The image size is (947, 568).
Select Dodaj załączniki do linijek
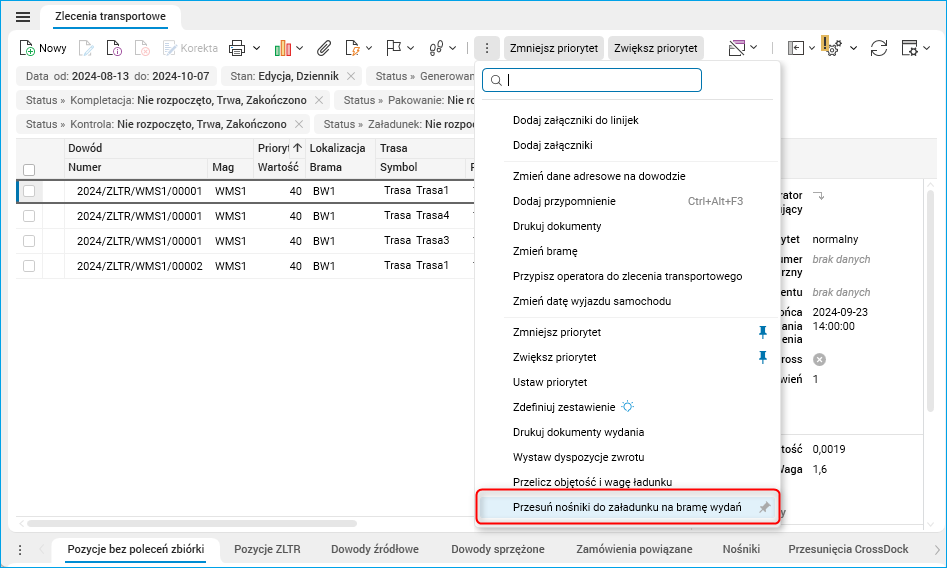coord(576,120)
